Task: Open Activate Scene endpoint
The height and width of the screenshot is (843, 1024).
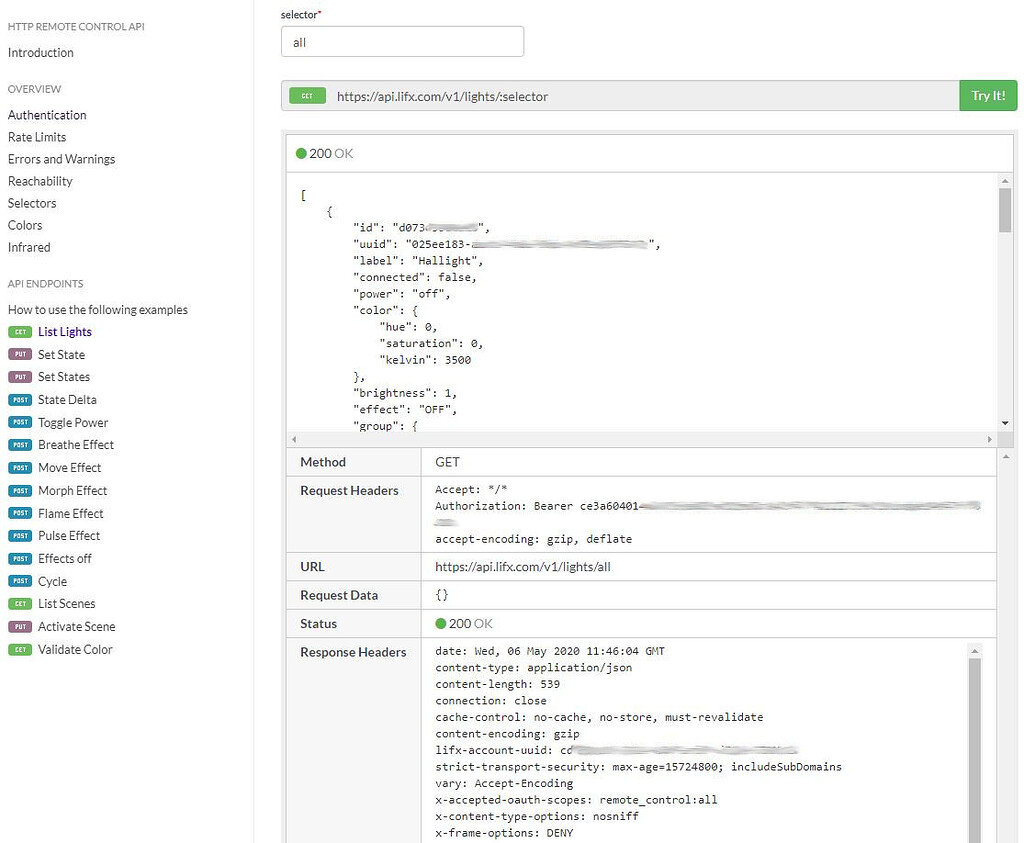Action: click(76, 626)
